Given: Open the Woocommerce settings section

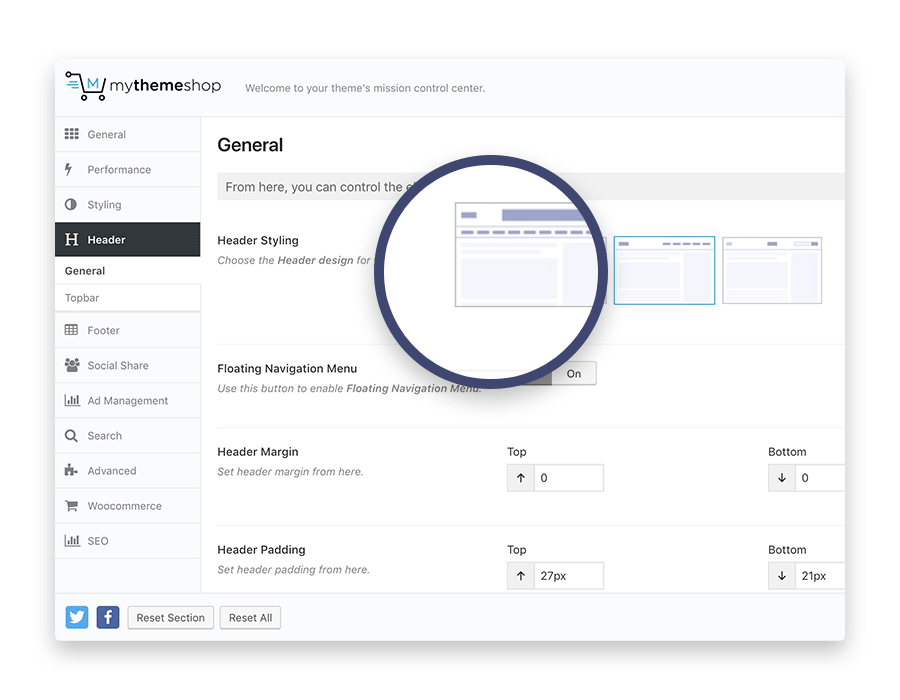Looking at the screenshot, I should tap(127, 505).
